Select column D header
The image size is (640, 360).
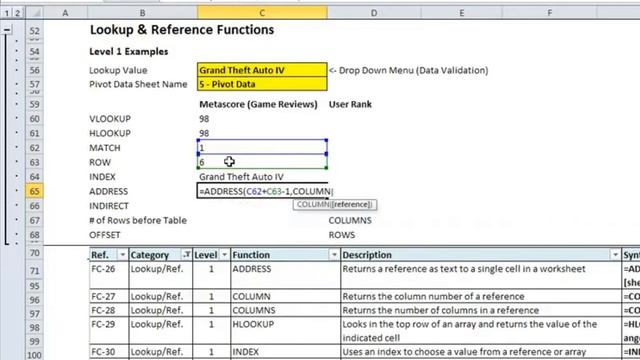point(374,13)
